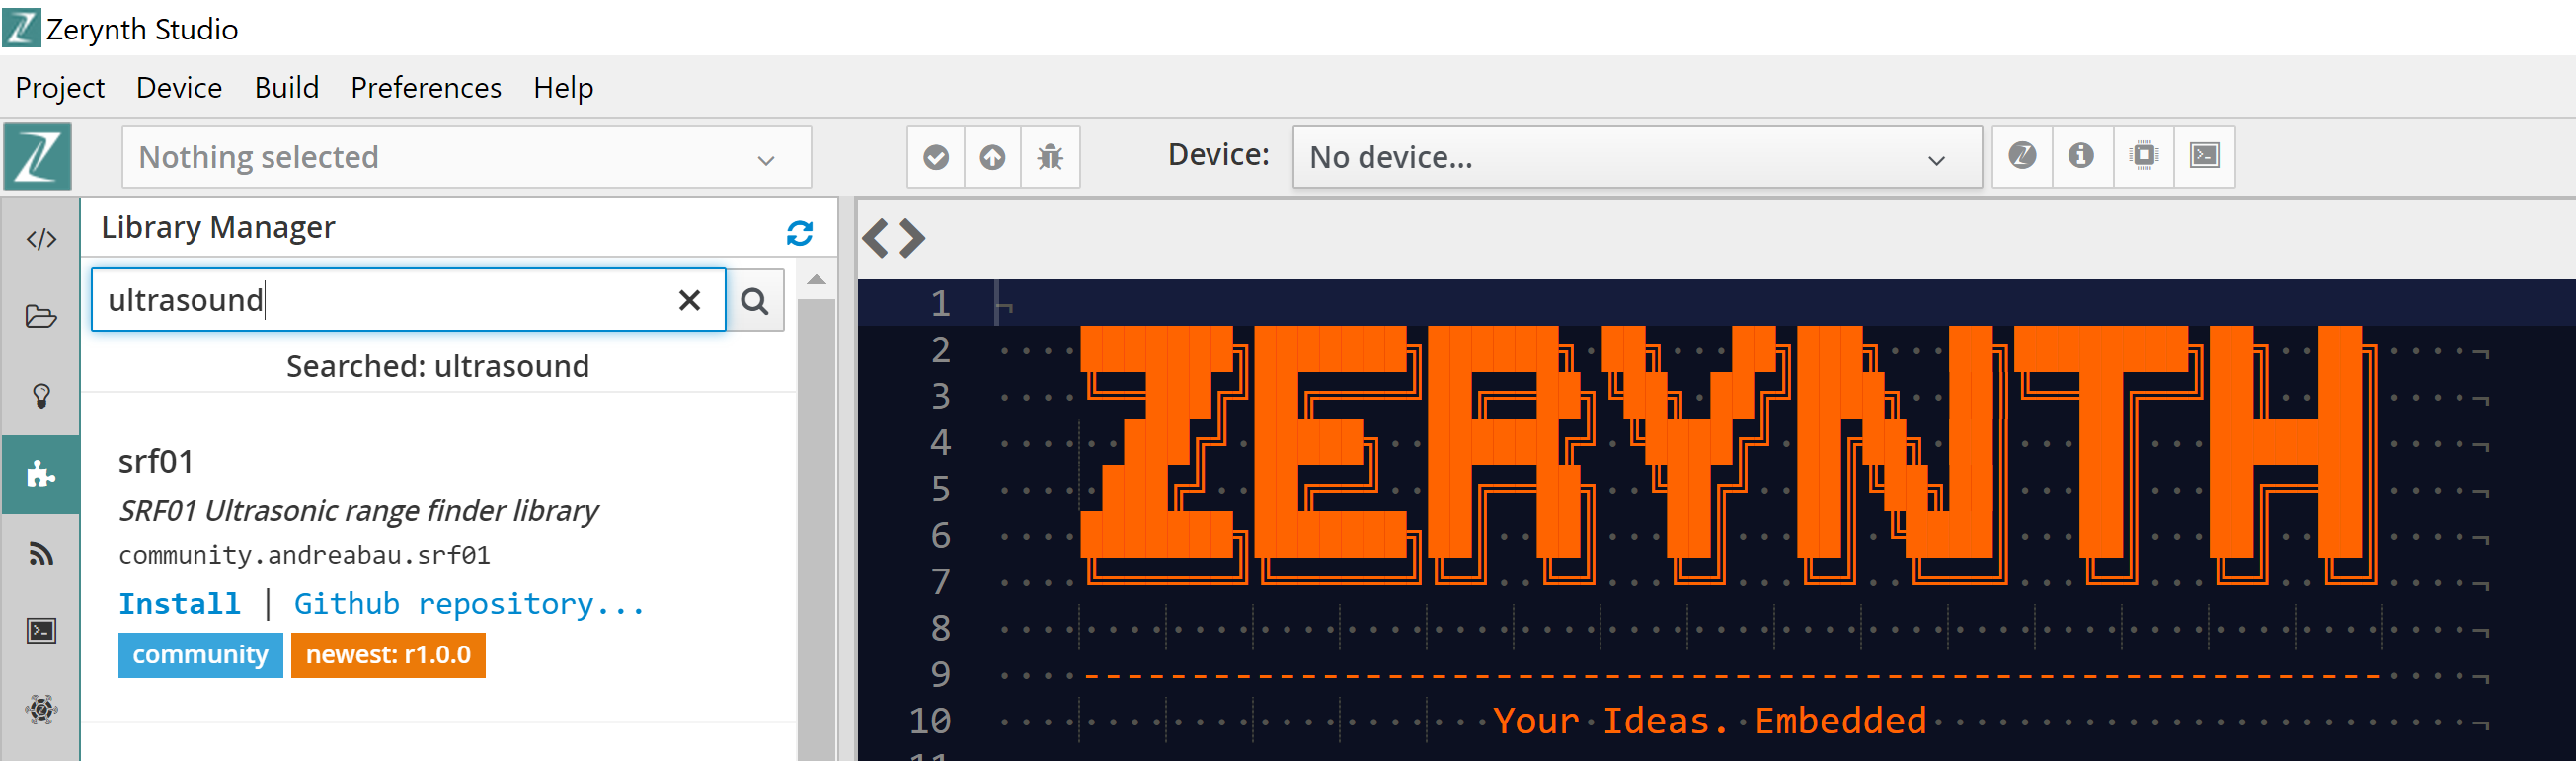2576x761 pixels.
Task: Open the Help menu
Action: pos(563,88)
